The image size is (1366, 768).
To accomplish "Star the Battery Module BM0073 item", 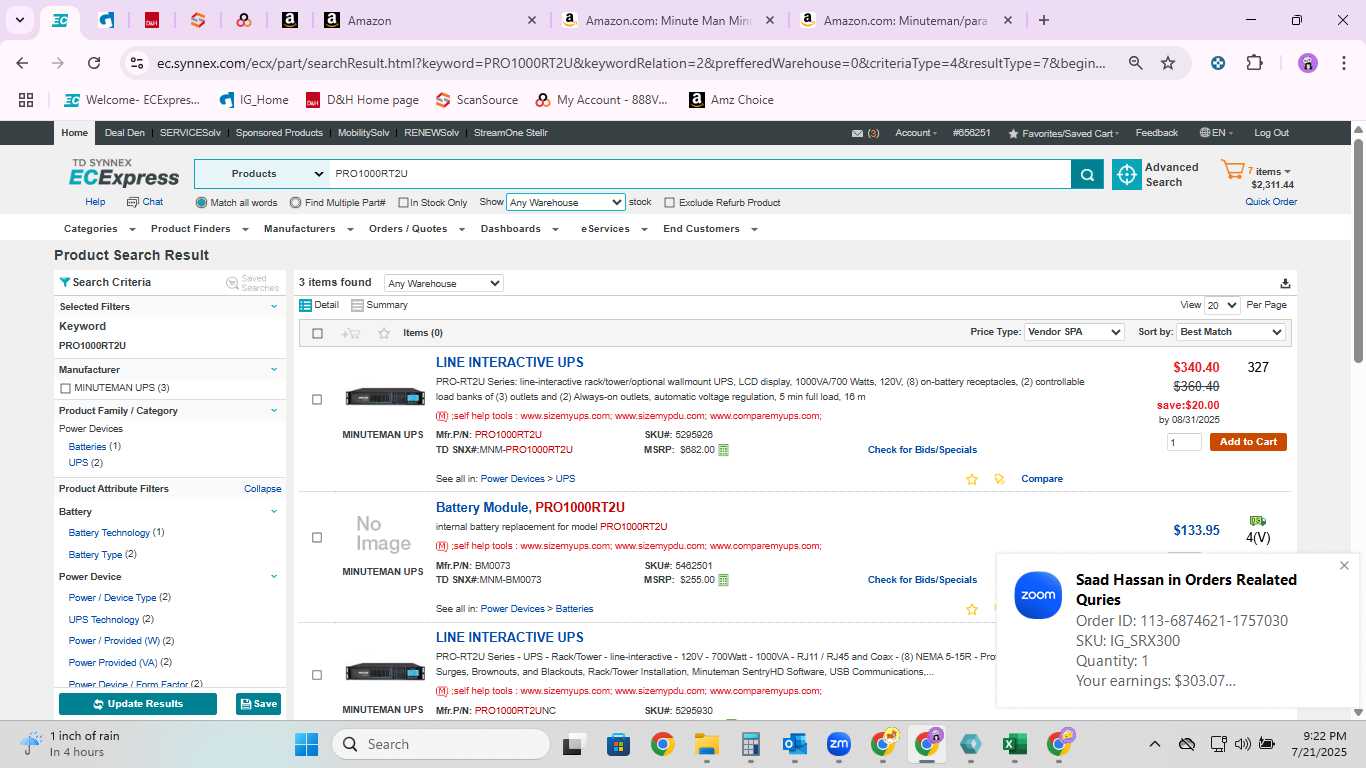I will pyautogui.click(x=971, y=609).
